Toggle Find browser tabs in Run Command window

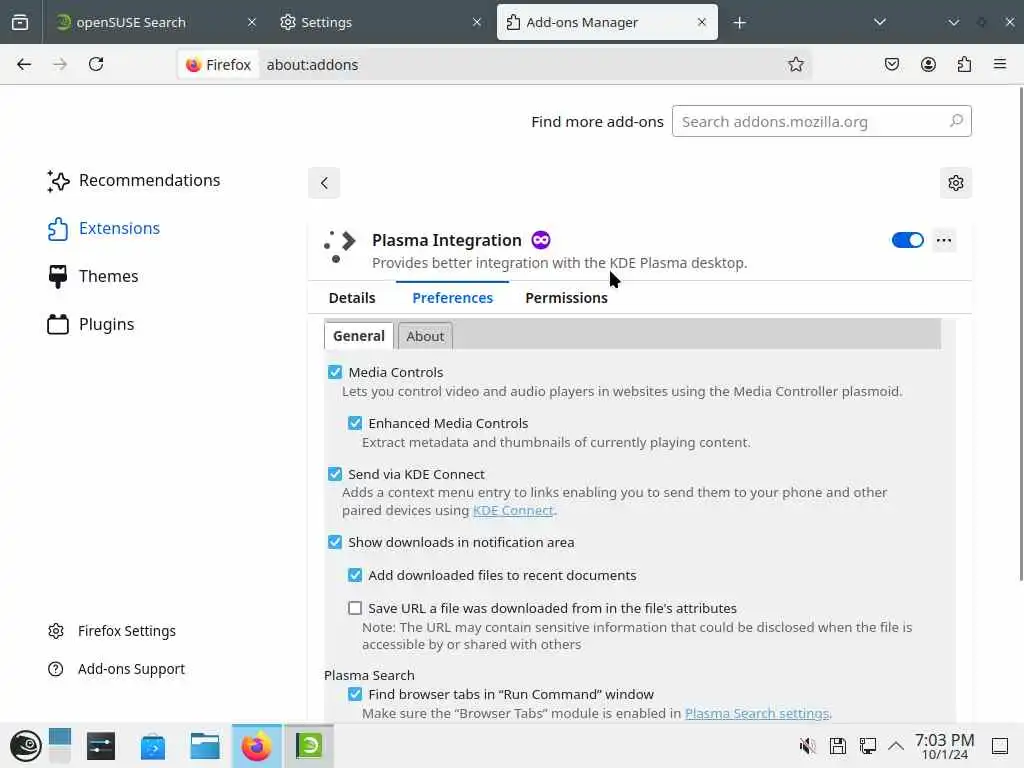coord(355,694)
